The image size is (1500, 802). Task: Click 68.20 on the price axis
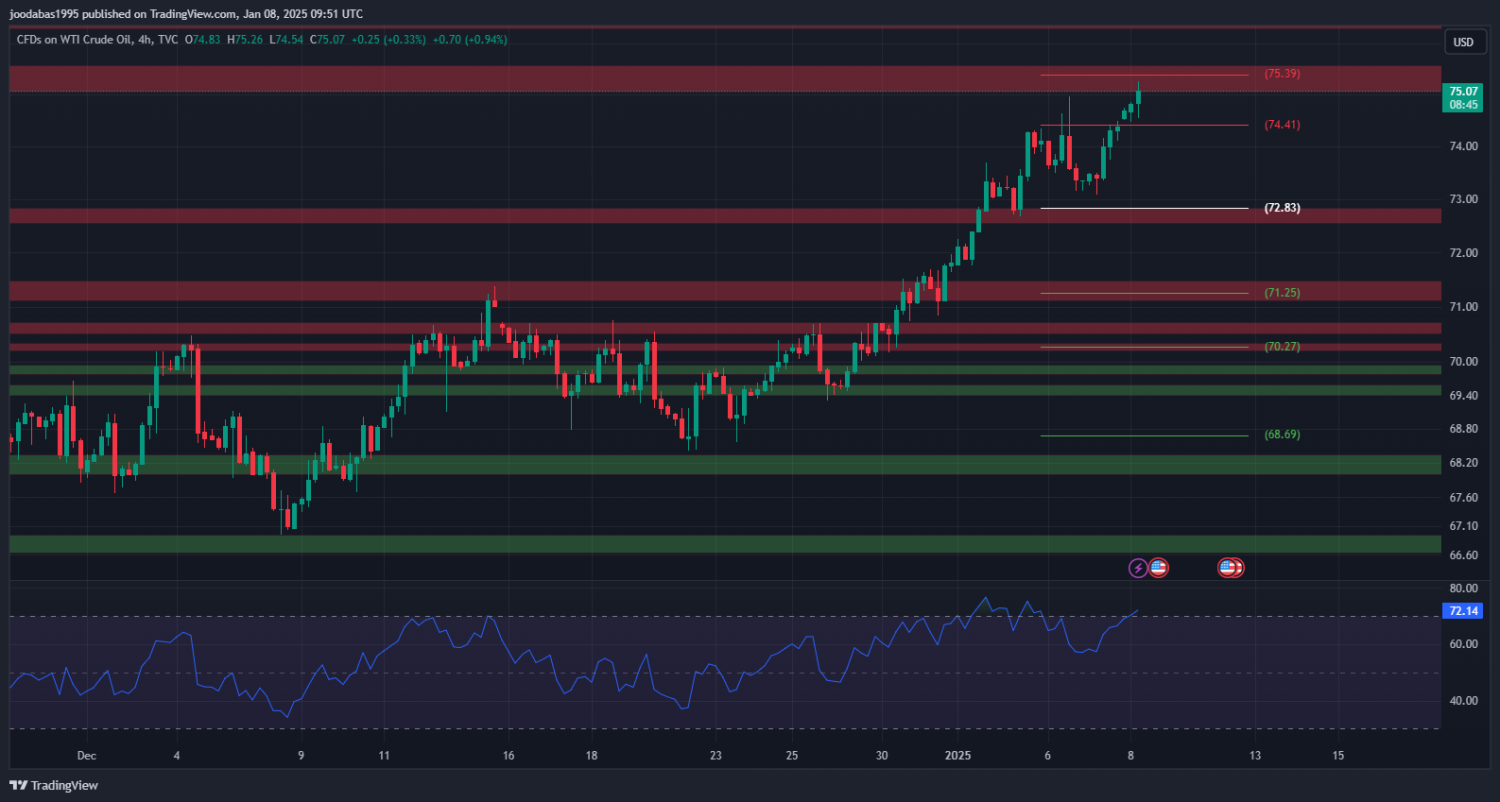(1463, 463)
